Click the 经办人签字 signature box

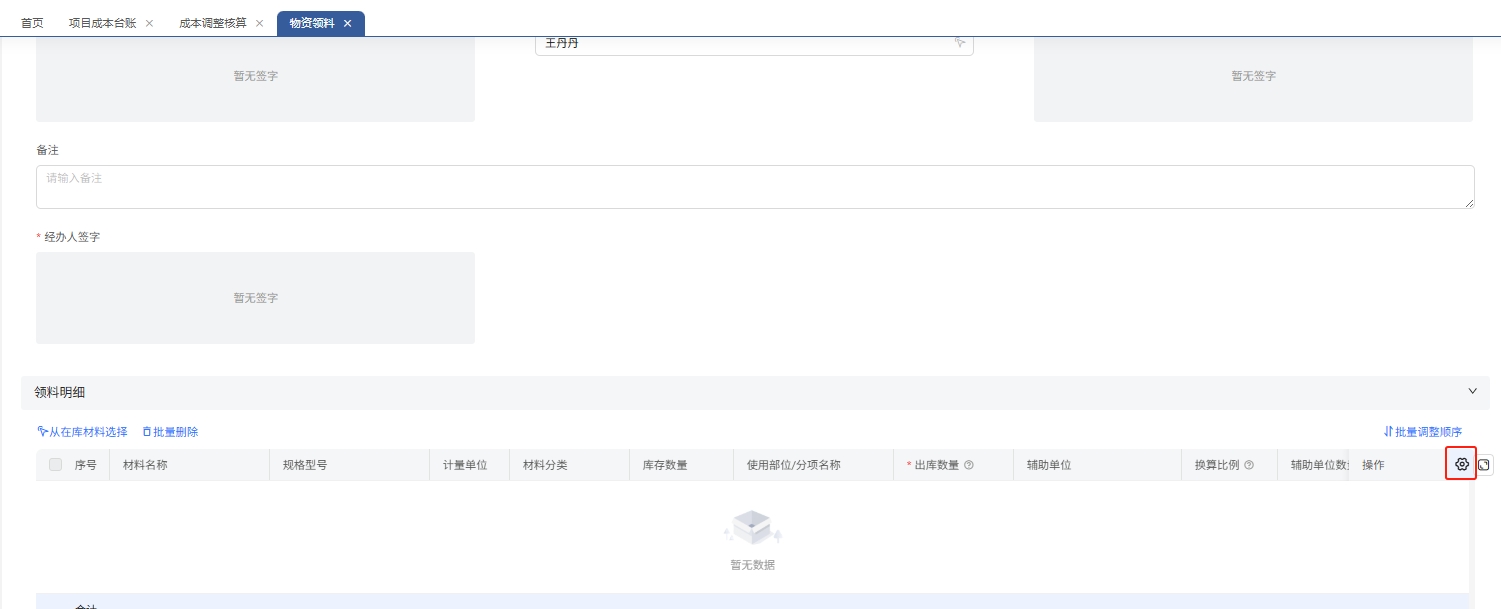pos(255,298)
